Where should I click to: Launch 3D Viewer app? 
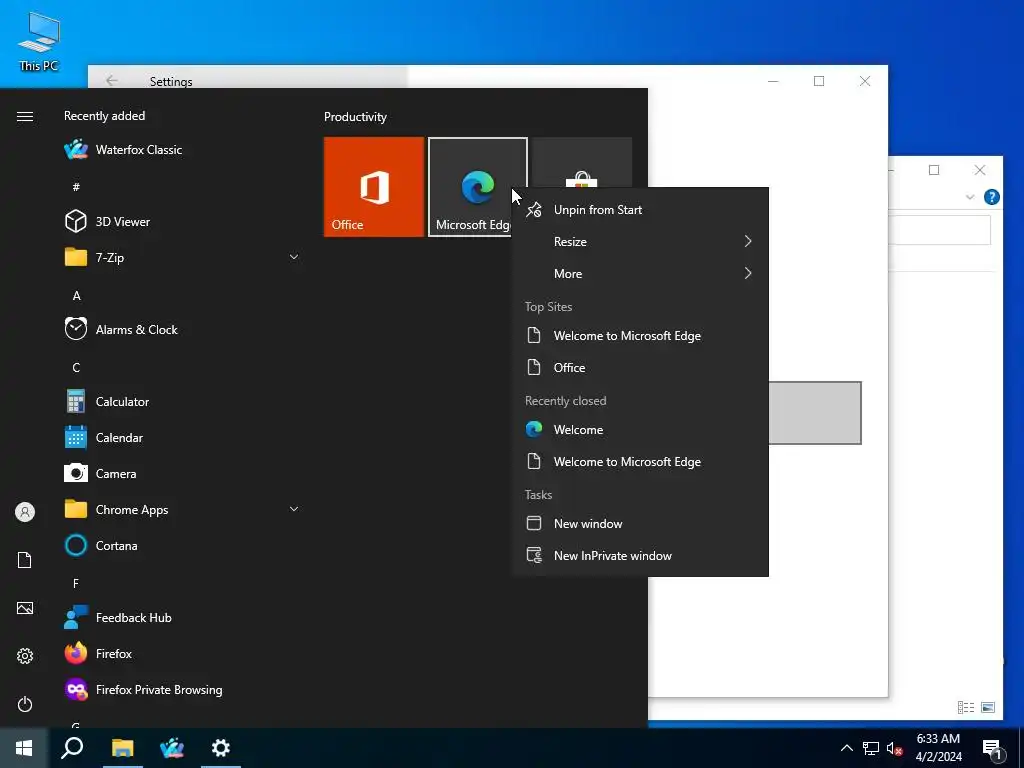182,221
